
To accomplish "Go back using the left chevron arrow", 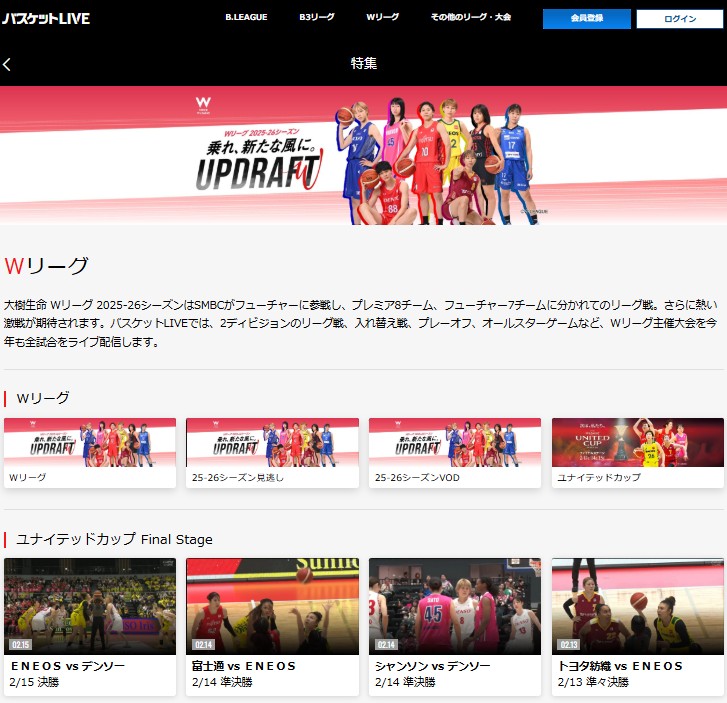I will tap(6, 64).
